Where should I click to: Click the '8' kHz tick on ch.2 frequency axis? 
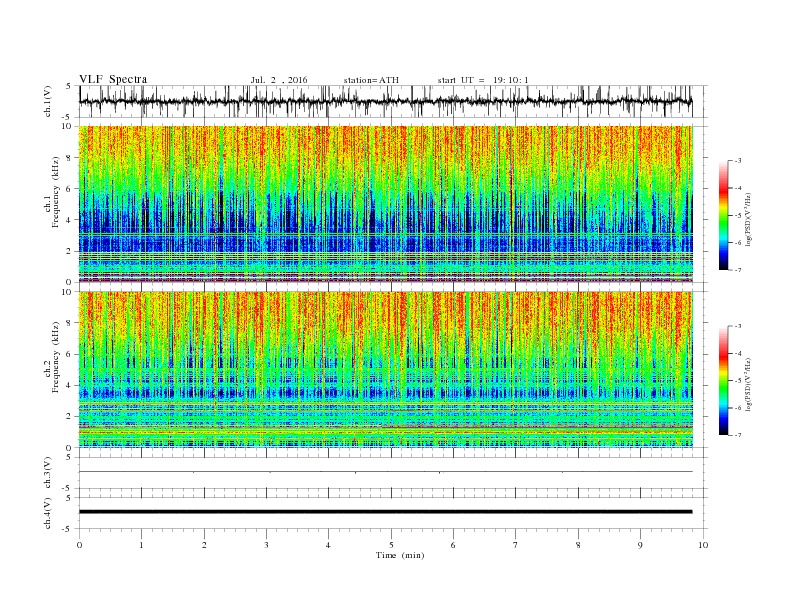pos(70,323)
